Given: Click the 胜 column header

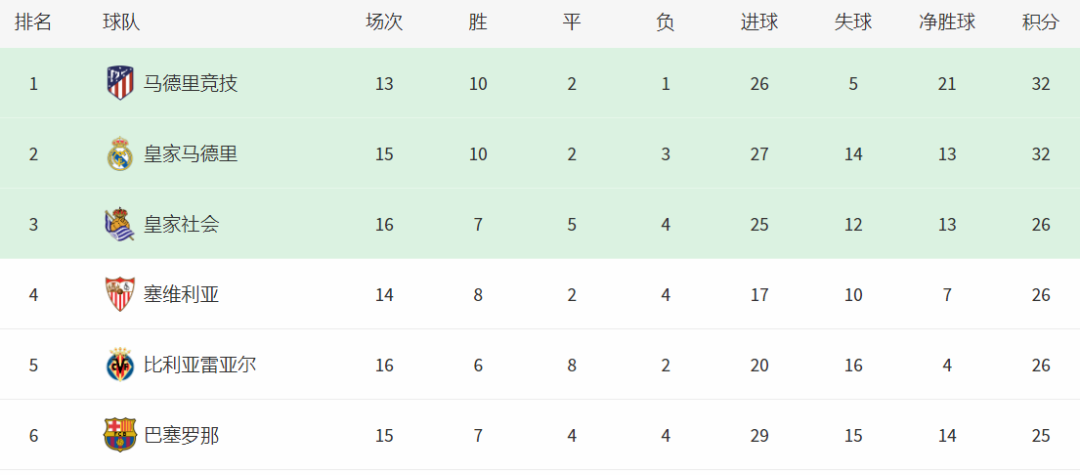Looking at the screenshot, I should pos(478,23).
